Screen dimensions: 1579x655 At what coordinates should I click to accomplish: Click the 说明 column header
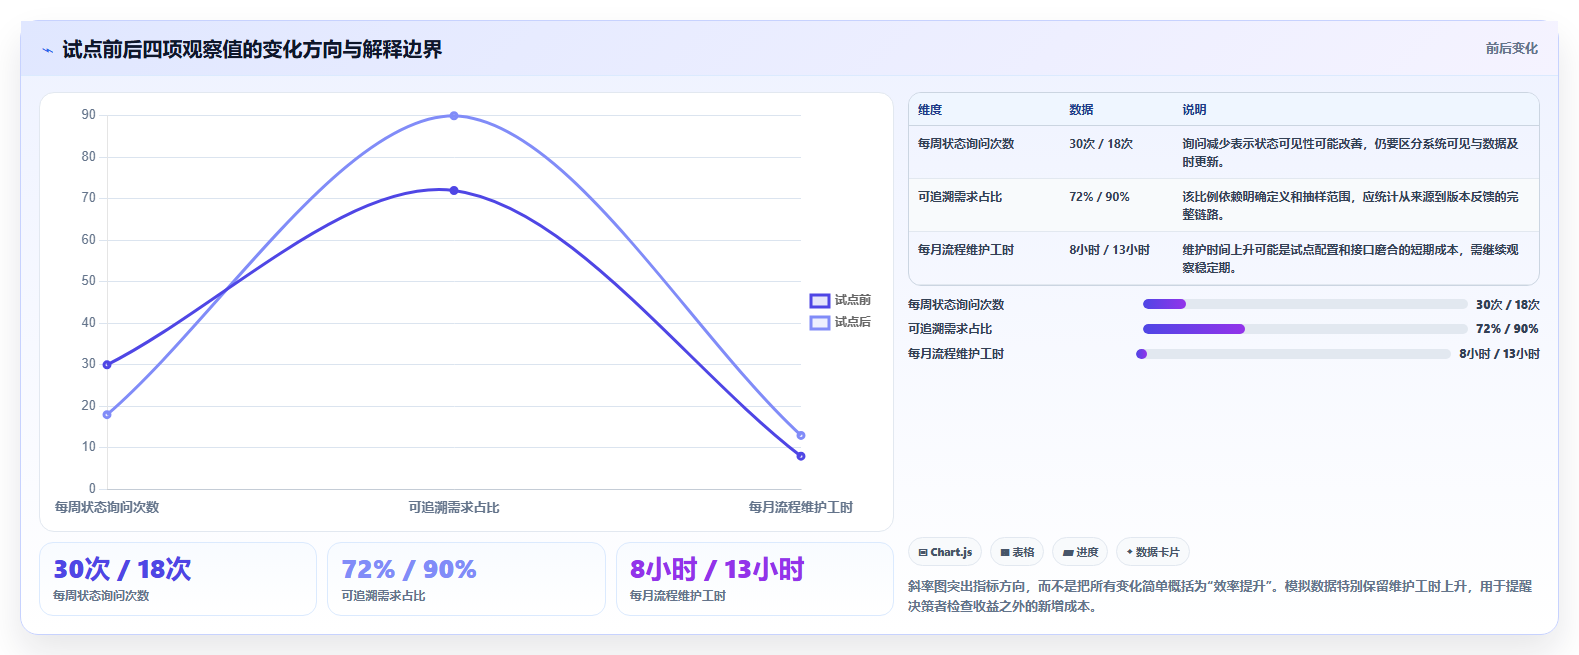[1194, 110]
